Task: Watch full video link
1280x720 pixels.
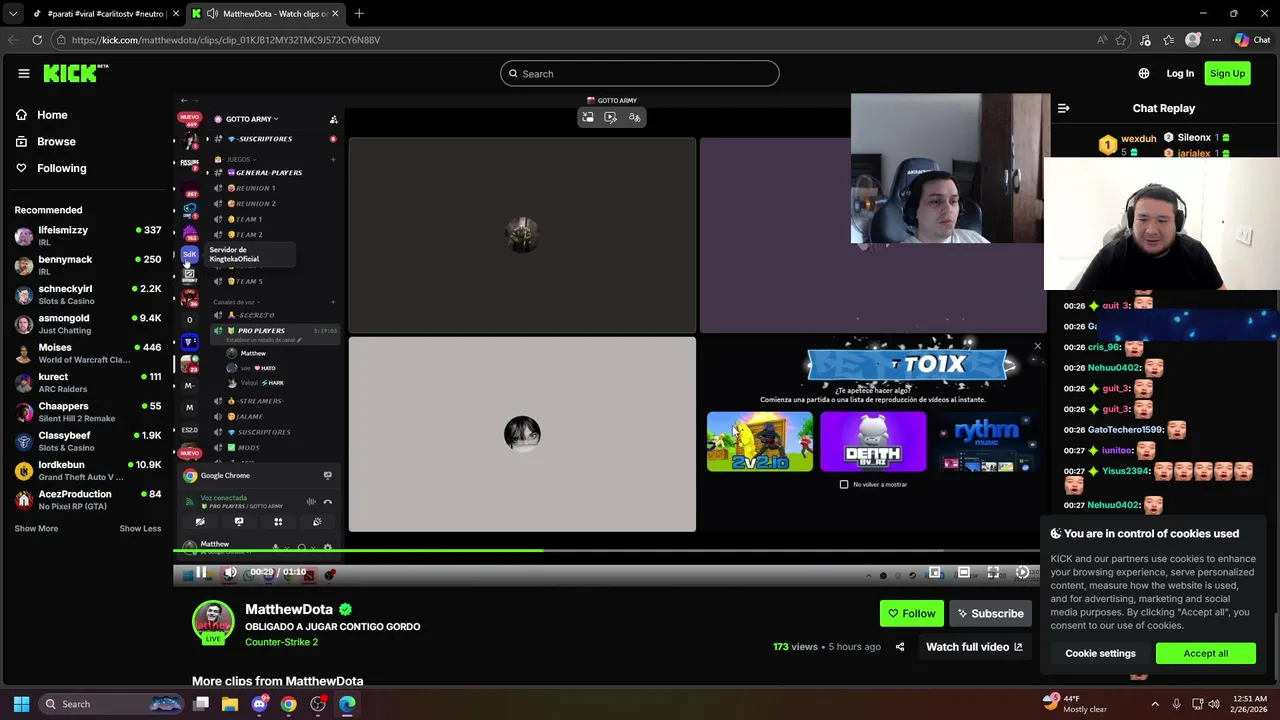Action: (974, 647)
